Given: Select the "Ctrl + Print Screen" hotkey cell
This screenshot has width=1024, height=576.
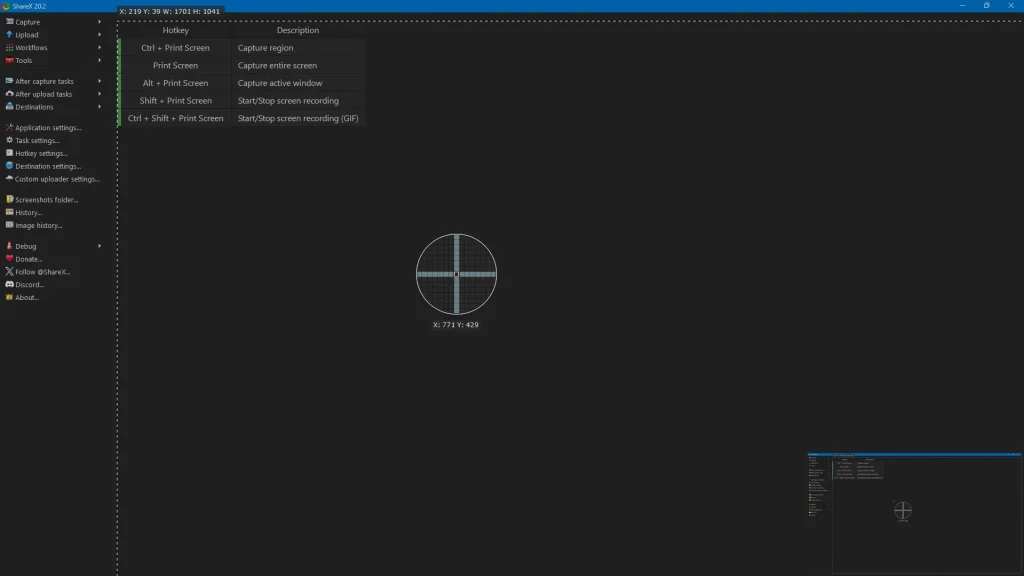Looking at the screenshot, I should pos(176,48).
